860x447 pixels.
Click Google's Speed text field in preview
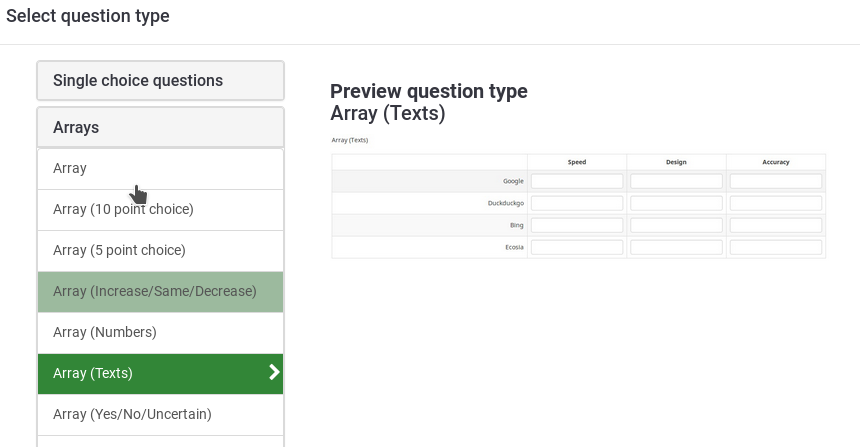(x=577, y=181)
